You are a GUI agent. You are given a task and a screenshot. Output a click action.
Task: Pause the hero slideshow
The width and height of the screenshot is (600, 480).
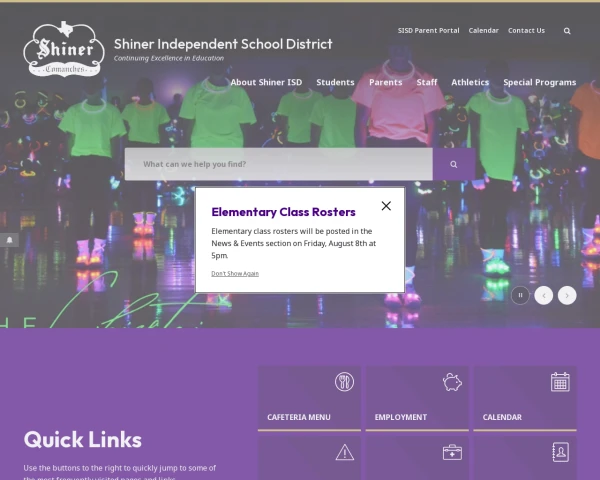click(520, 295)
